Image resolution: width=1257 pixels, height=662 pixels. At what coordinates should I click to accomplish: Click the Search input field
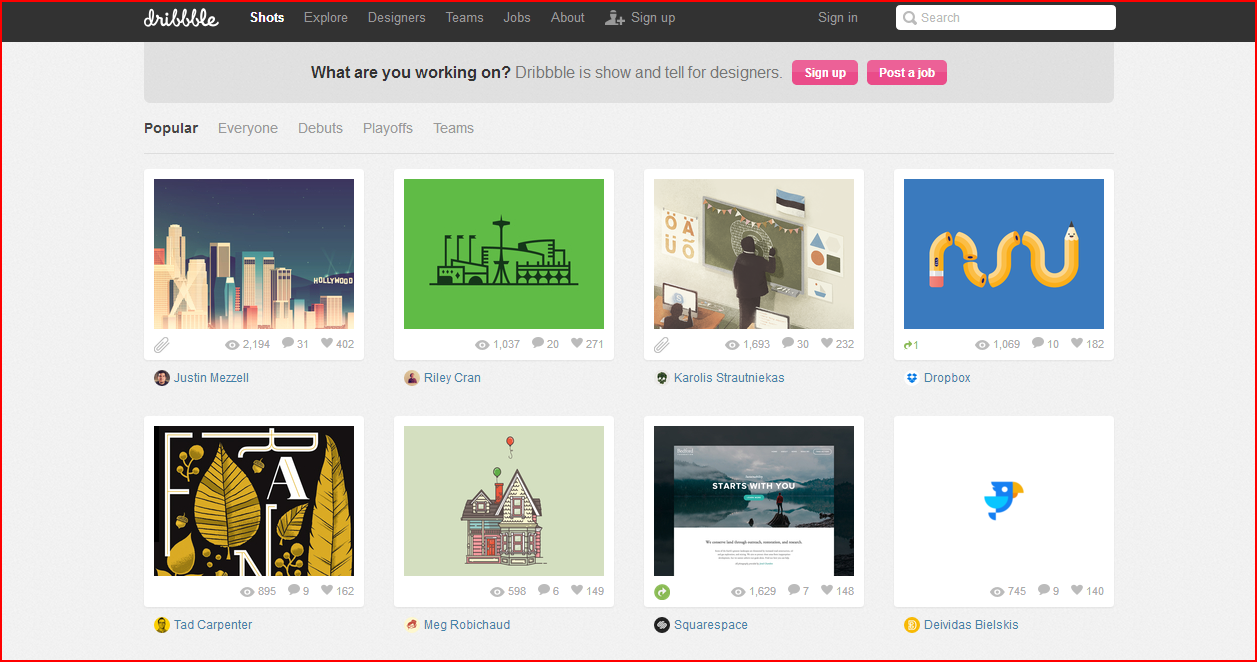point(1012,17)
